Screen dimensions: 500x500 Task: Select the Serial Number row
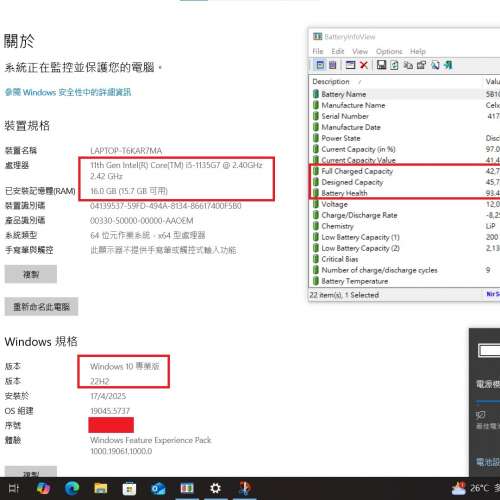pos(405,116)
